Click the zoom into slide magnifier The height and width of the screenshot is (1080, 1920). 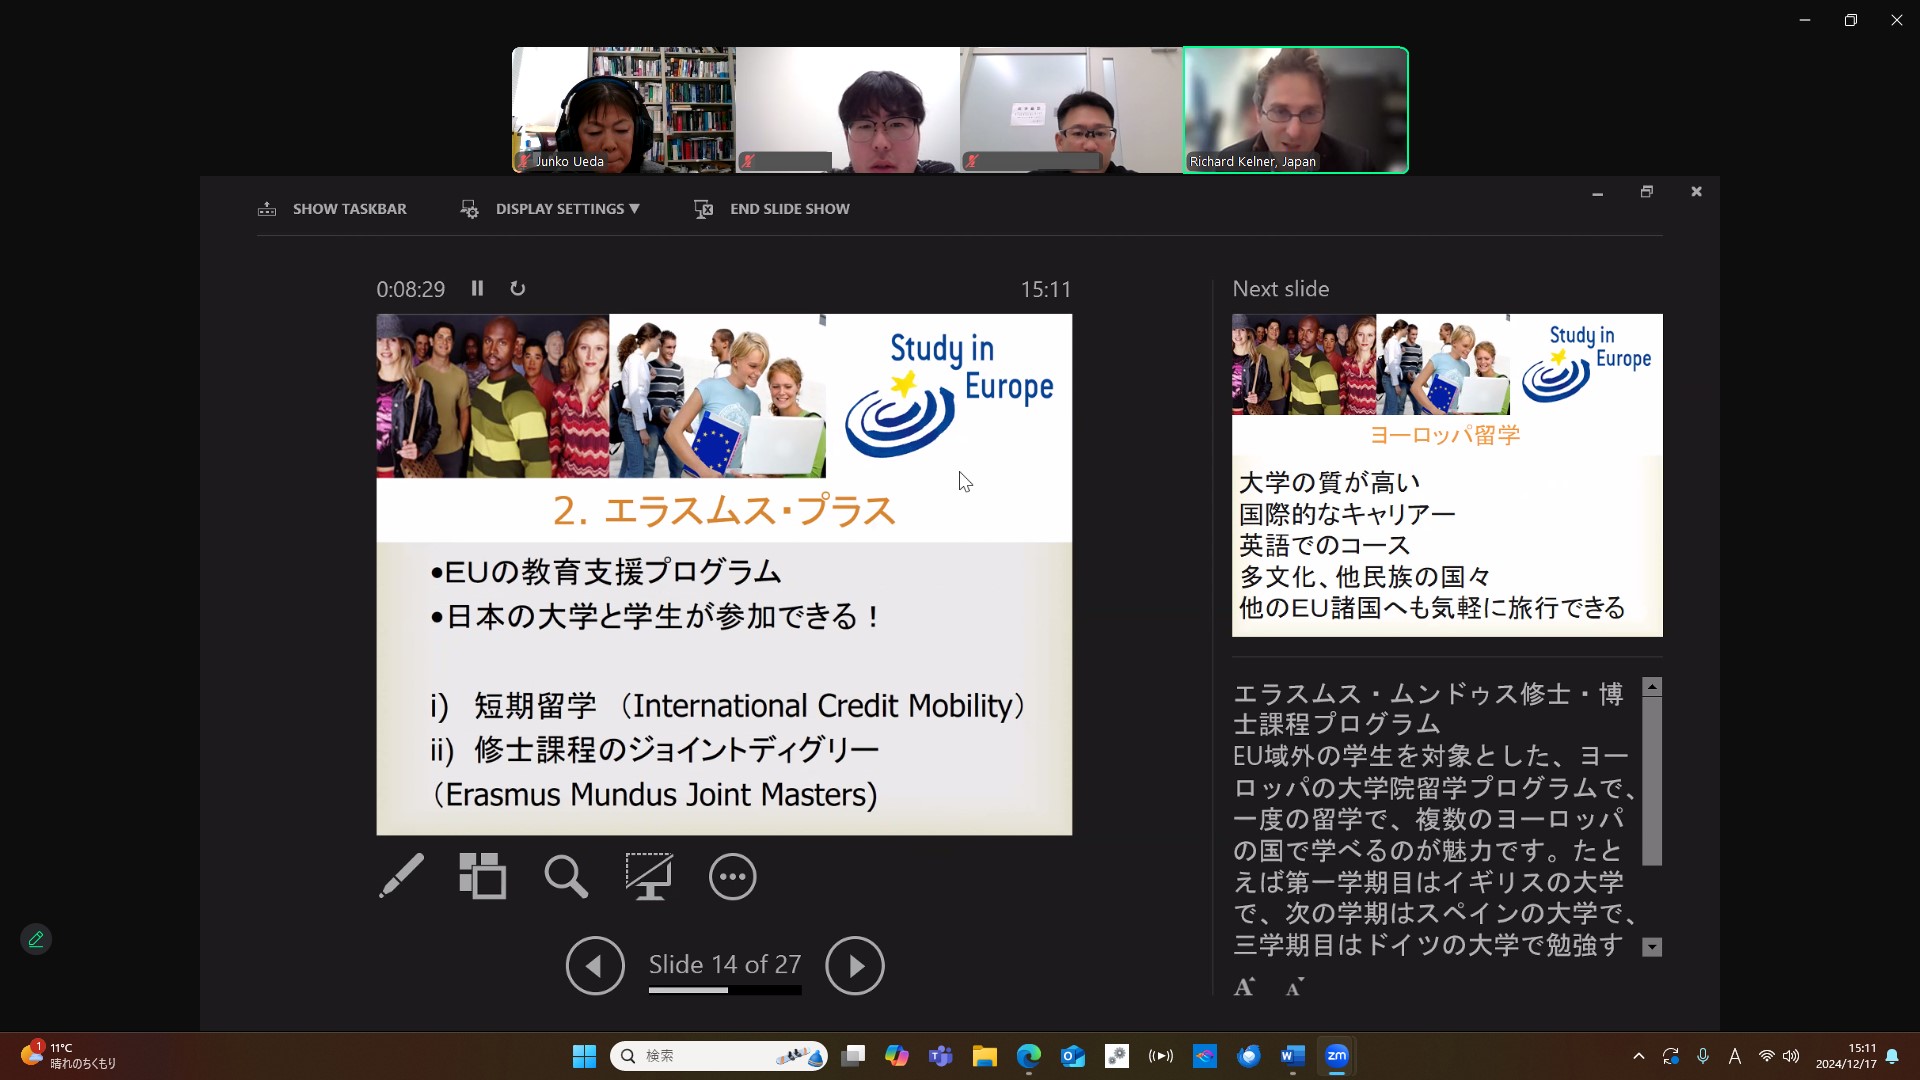566,876
